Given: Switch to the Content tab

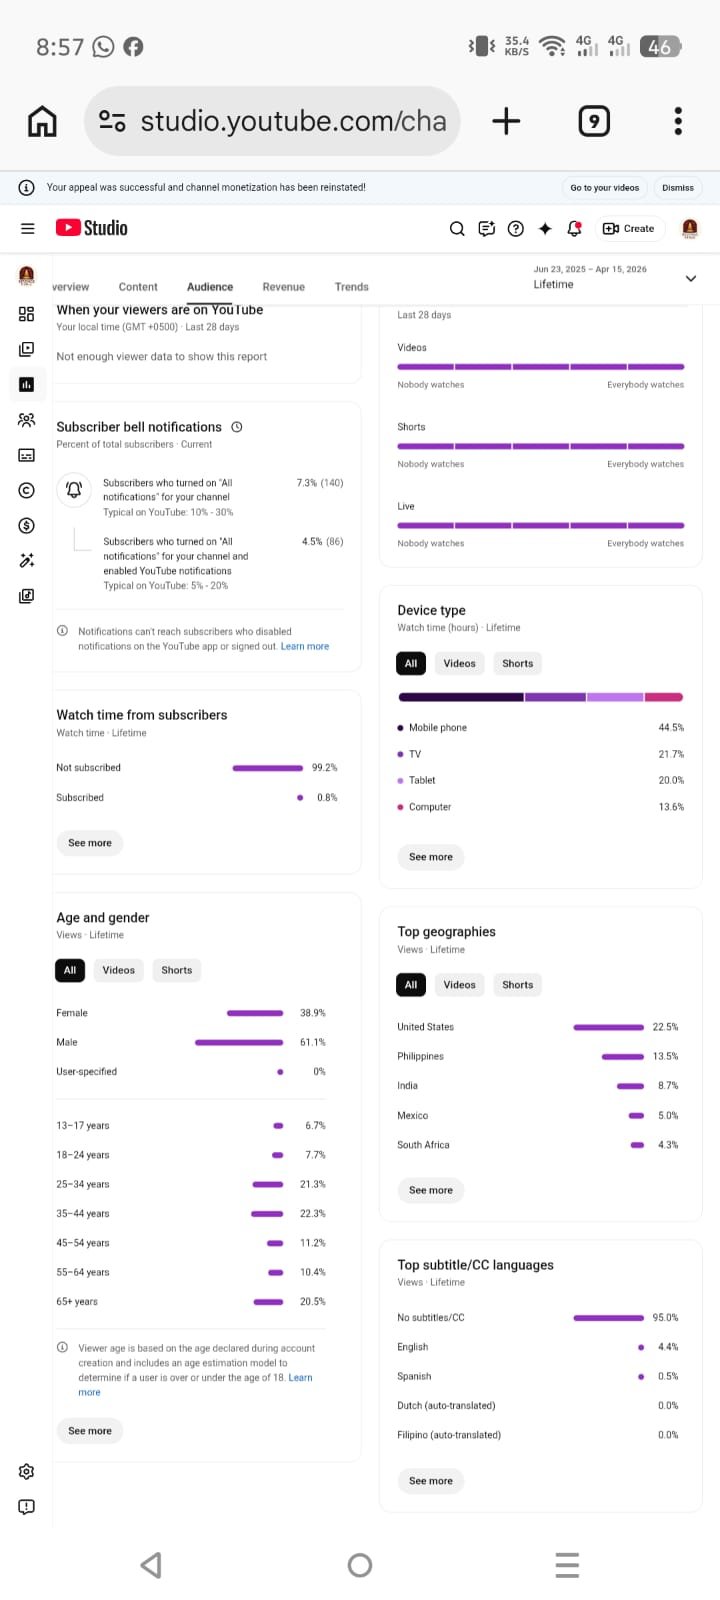Looking at the screenshot, I should 138,287.
